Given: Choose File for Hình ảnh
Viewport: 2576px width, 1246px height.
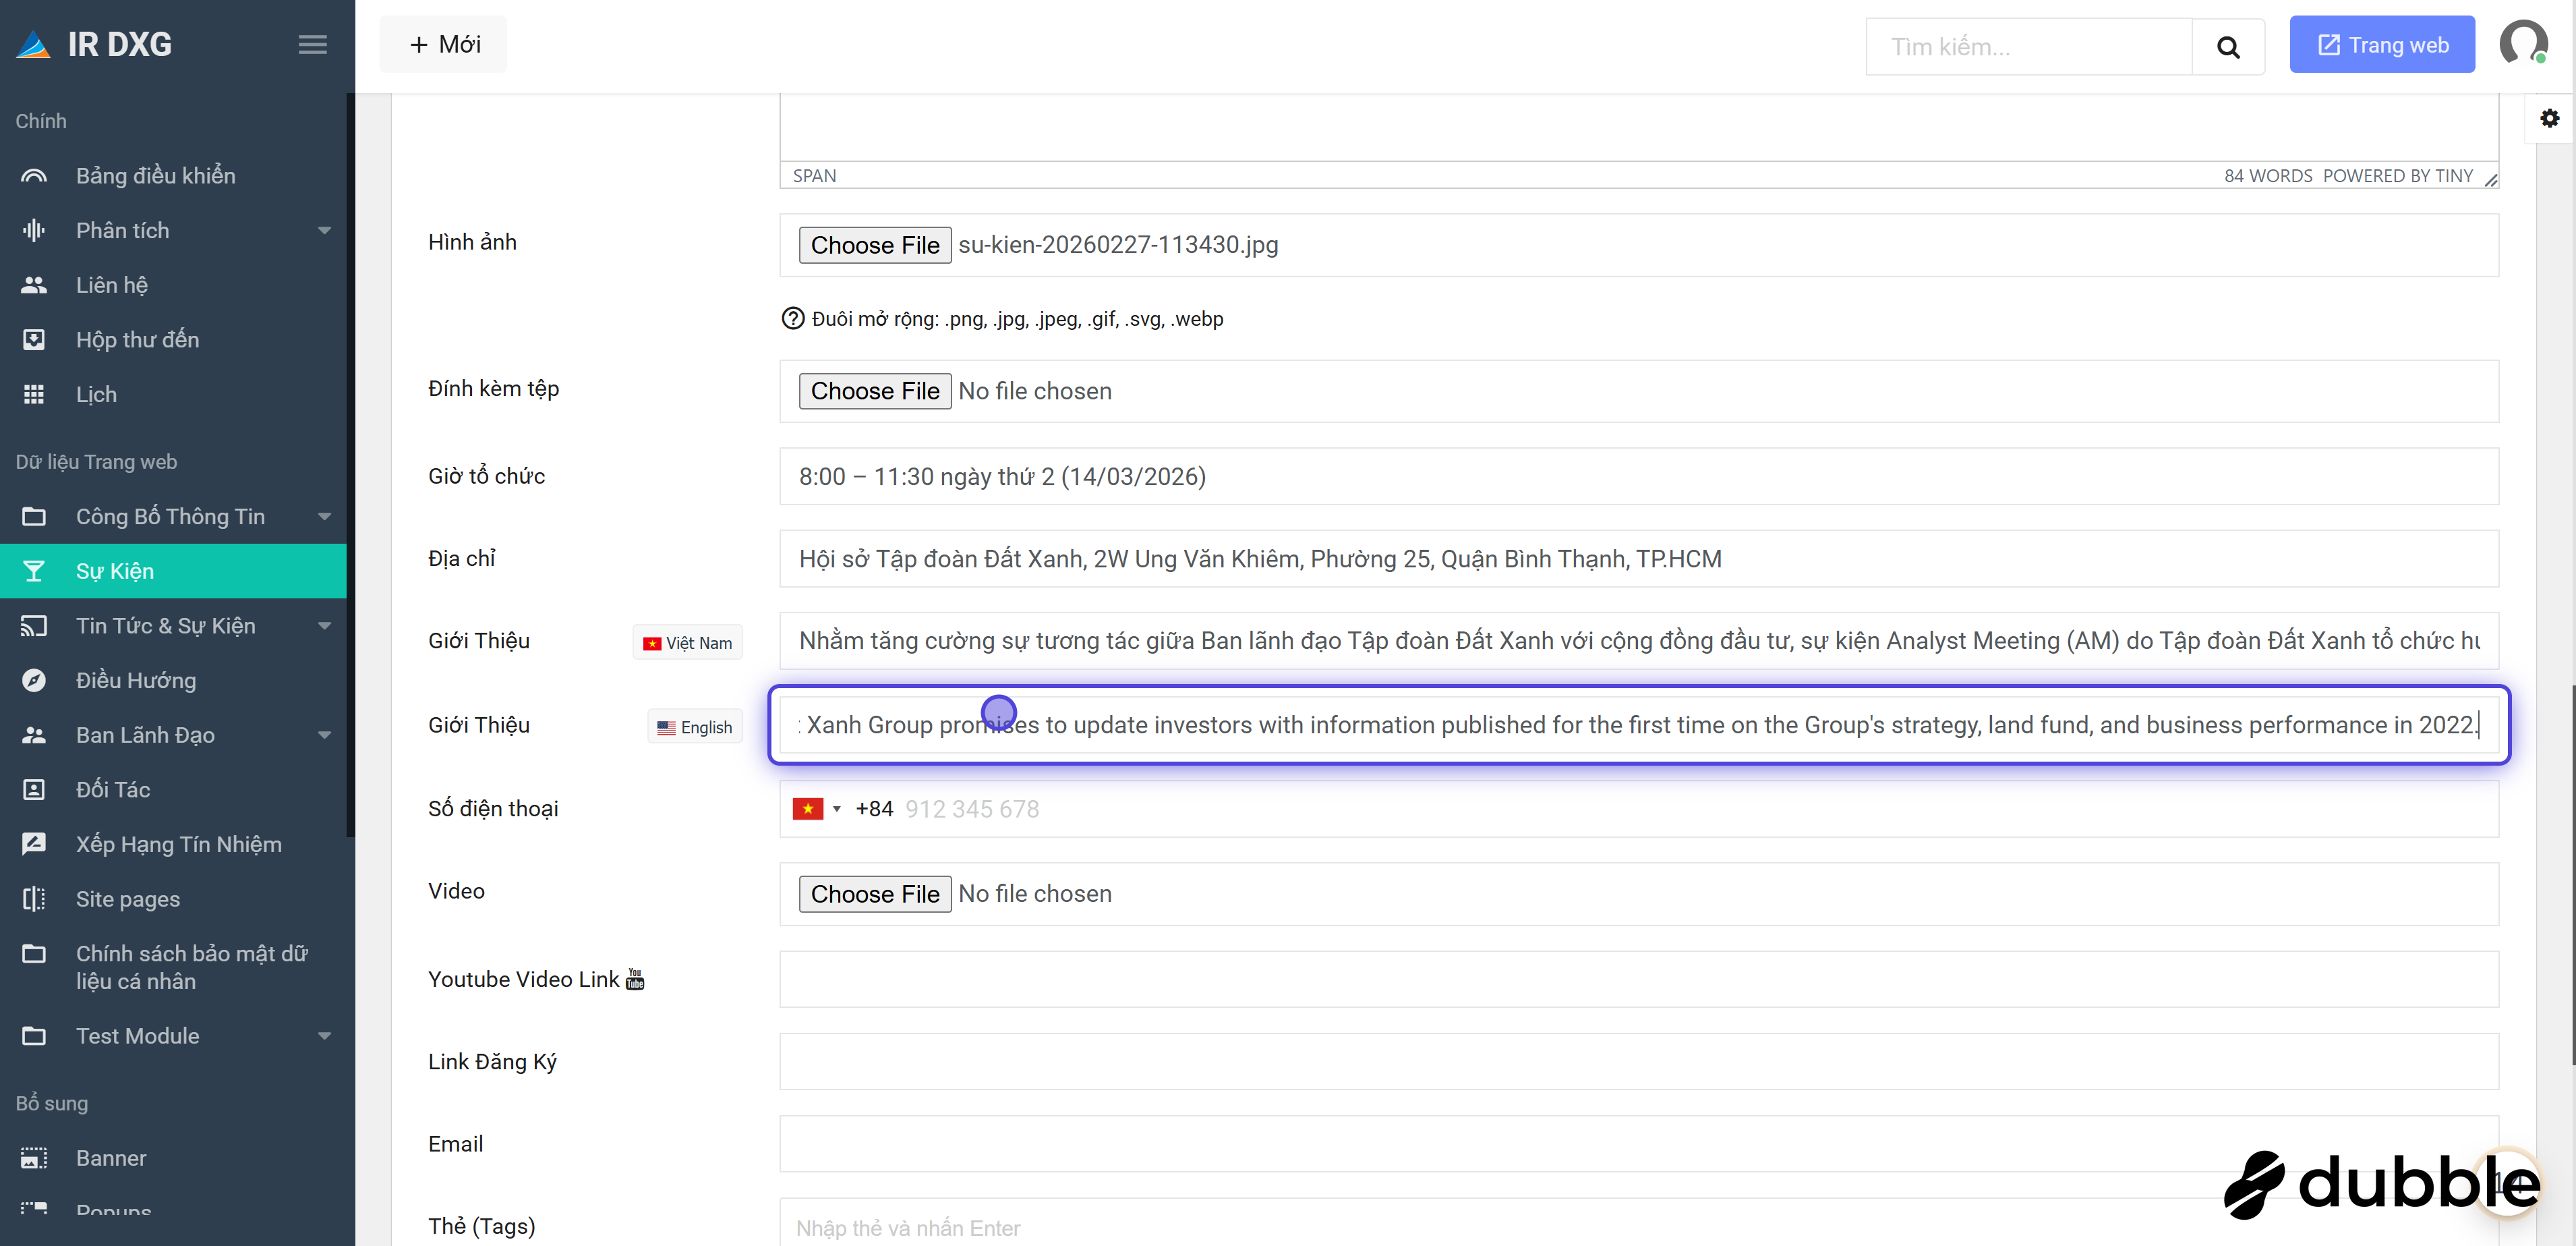Looking at the screenshot, I should coord(875,245).
